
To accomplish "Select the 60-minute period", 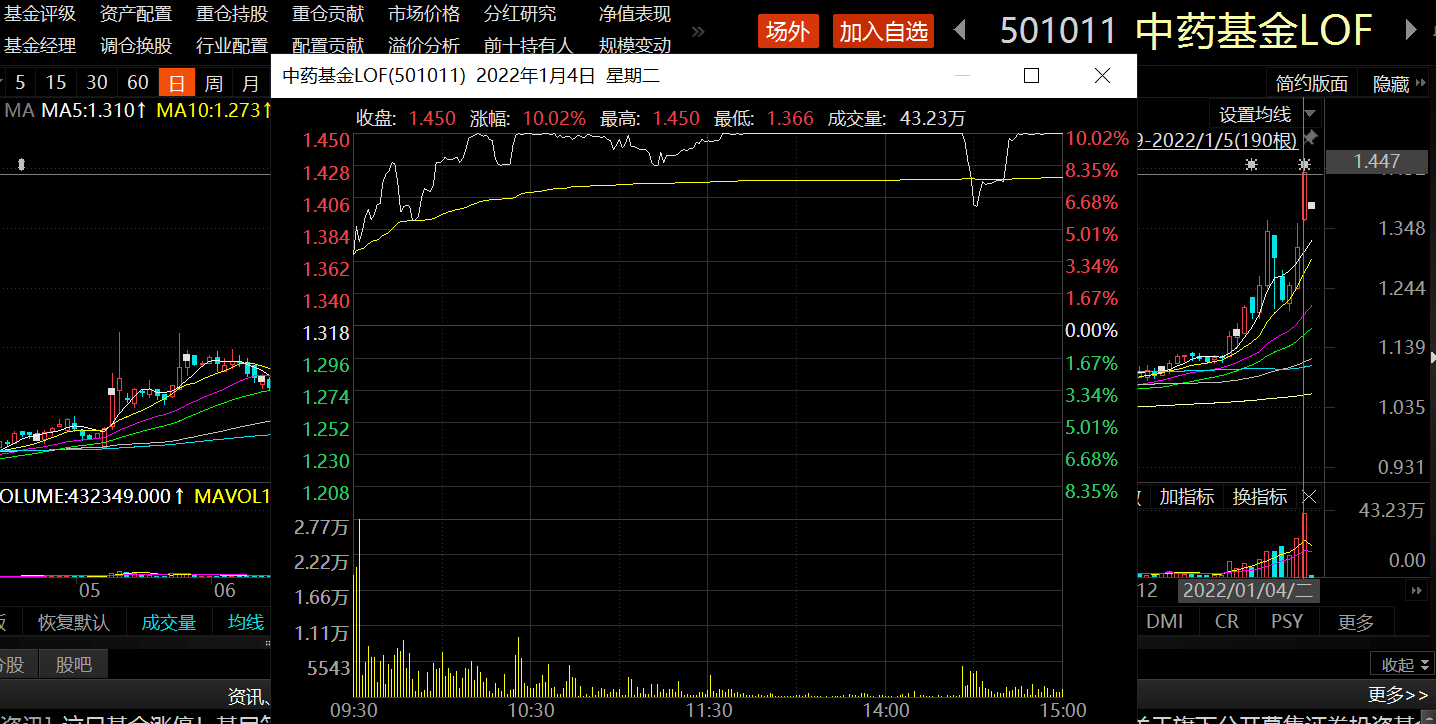I will [x=138, y=82].
